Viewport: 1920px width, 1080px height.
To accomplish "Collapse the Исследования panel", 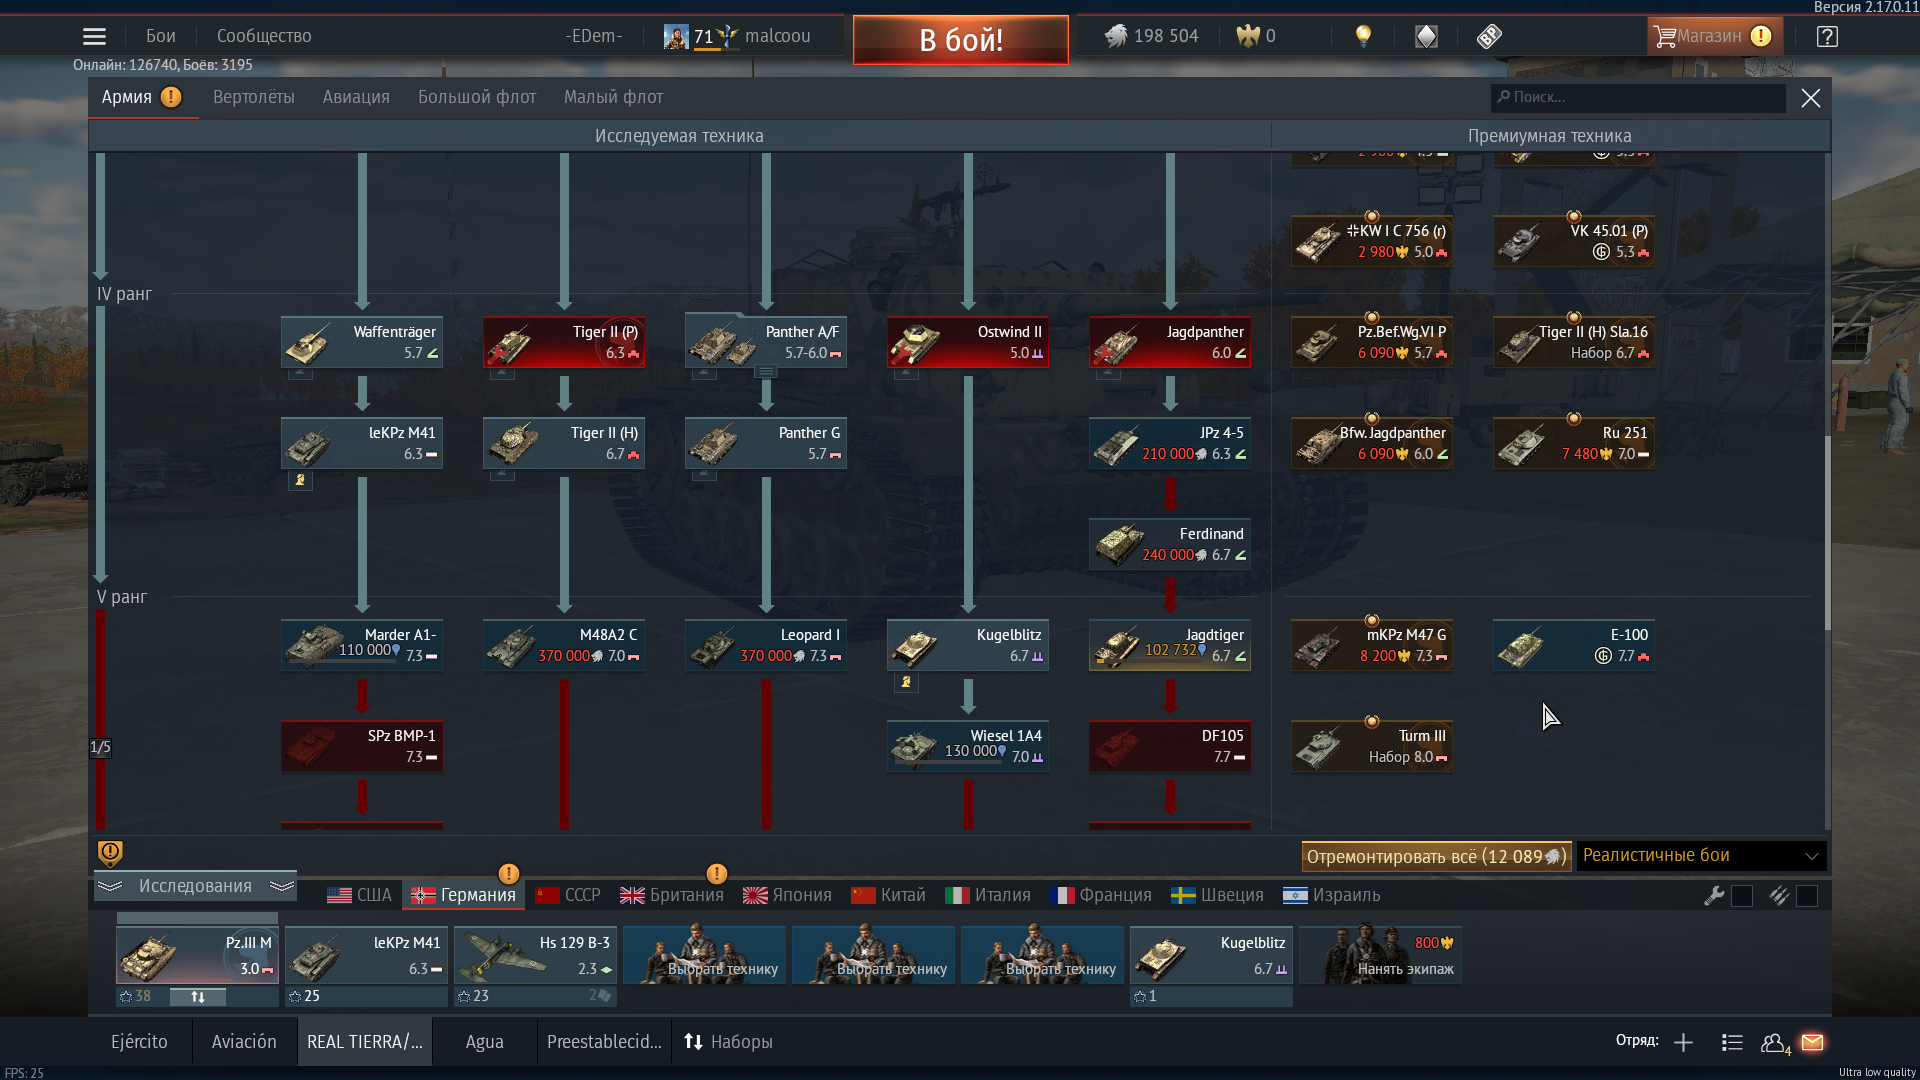I will point(195,886).
